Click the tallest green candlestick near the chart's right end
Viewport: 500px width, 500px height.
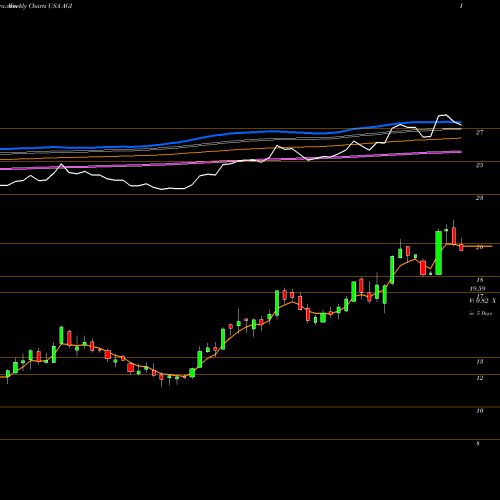[439, 253]
